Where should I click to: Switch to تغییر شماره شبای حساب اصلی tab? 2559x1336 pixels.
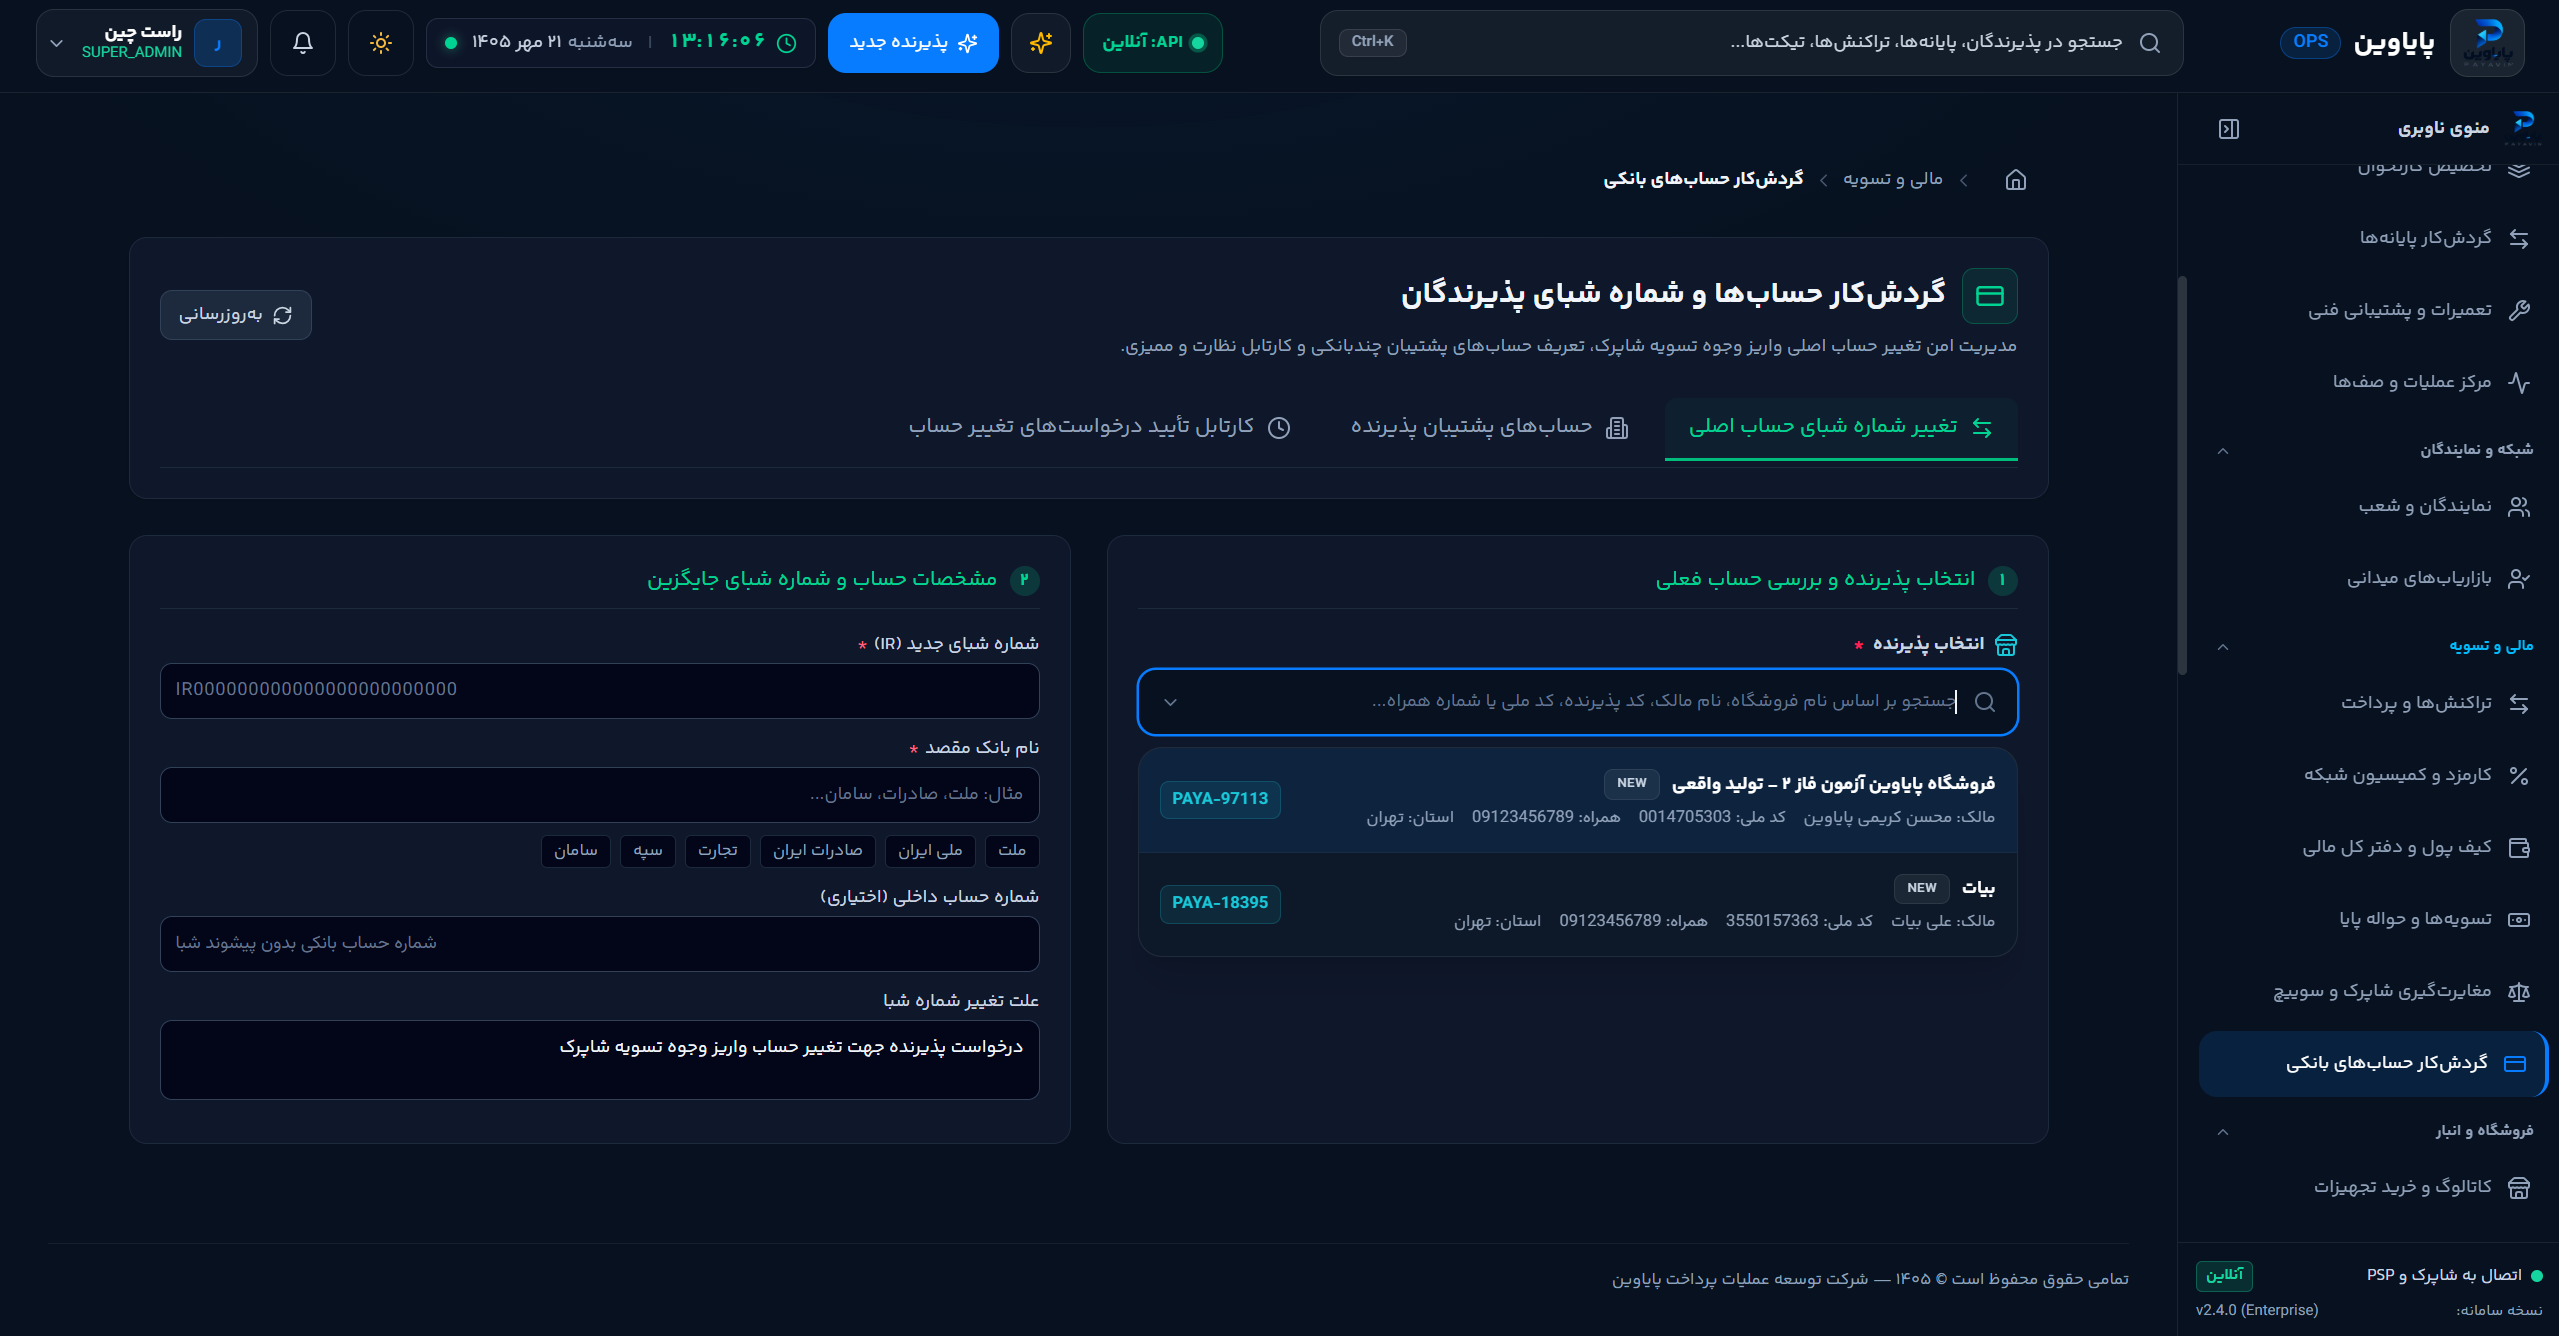tap(1841, 428)
